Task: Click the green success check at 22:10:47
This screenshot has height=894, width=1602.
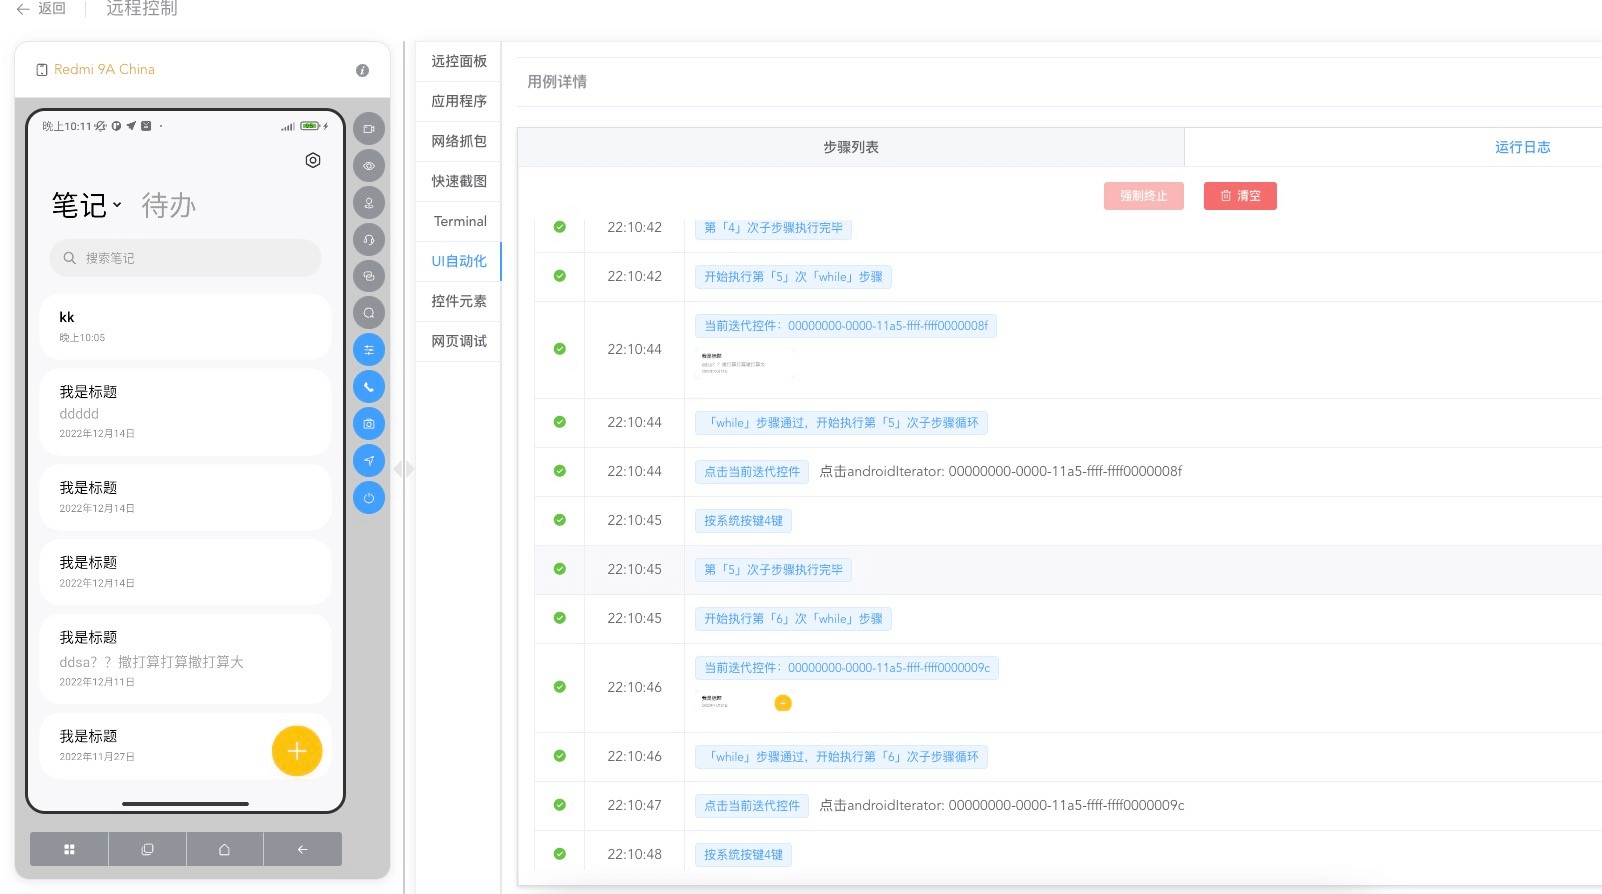Action: (560, 805)
